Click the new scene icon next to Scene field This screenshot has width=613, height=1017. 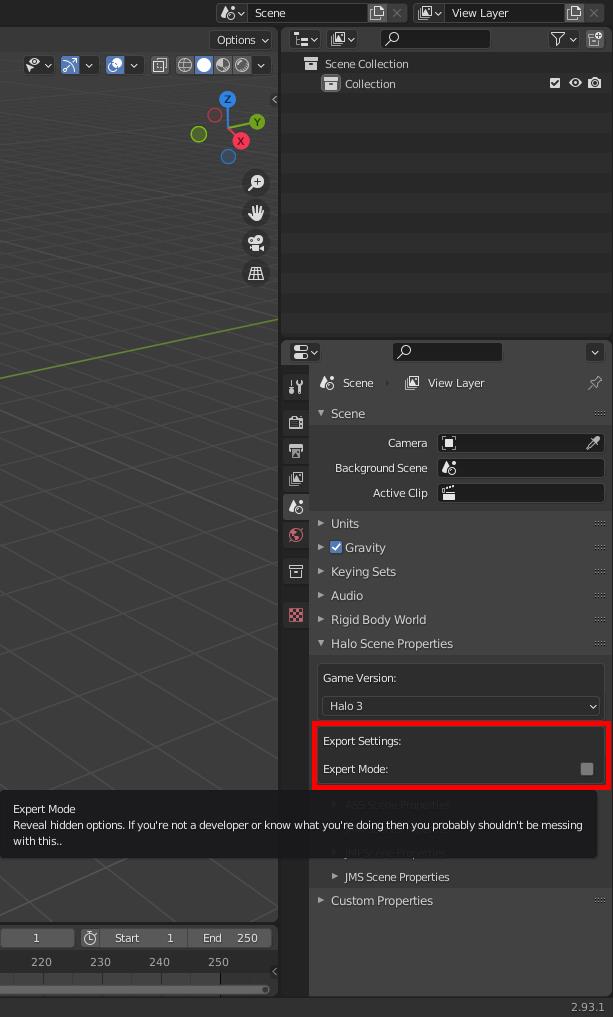[377, 13]
